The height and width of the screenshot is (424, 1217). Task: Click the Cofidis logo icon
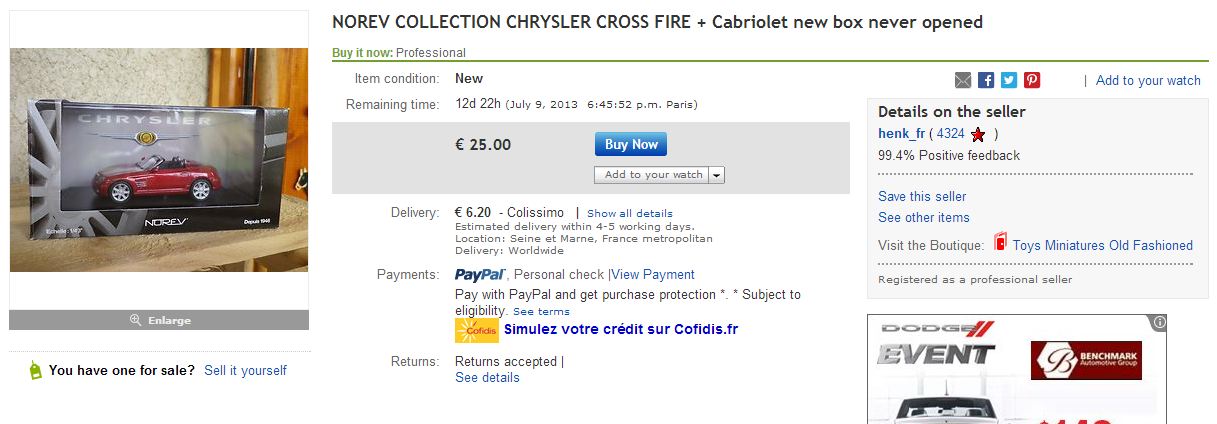pyautogui.click(x=477, y=330)
